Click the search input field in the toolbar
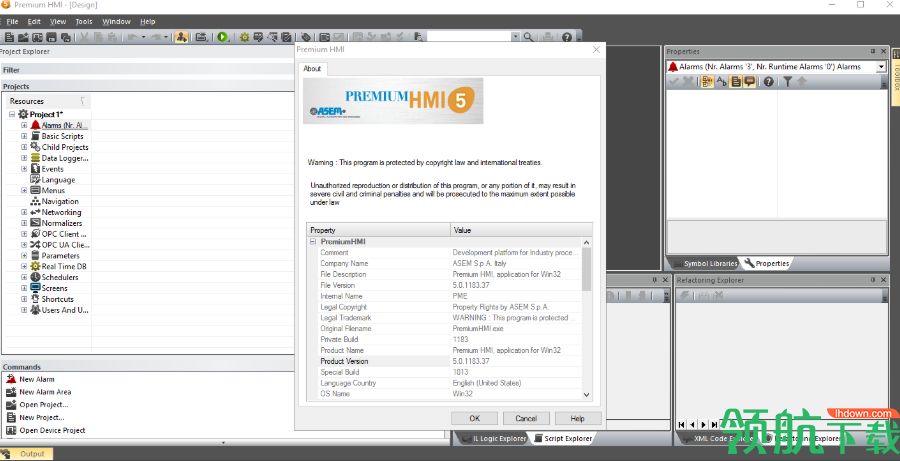This screenshot has width=900, height=461. pyautogui.click(x=469, y=37)
